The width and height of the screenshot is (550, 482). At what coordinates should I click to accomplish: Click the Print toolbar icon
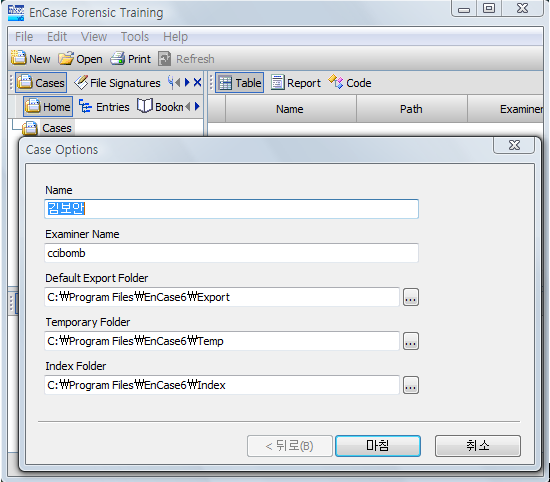(x=118, y=59)
